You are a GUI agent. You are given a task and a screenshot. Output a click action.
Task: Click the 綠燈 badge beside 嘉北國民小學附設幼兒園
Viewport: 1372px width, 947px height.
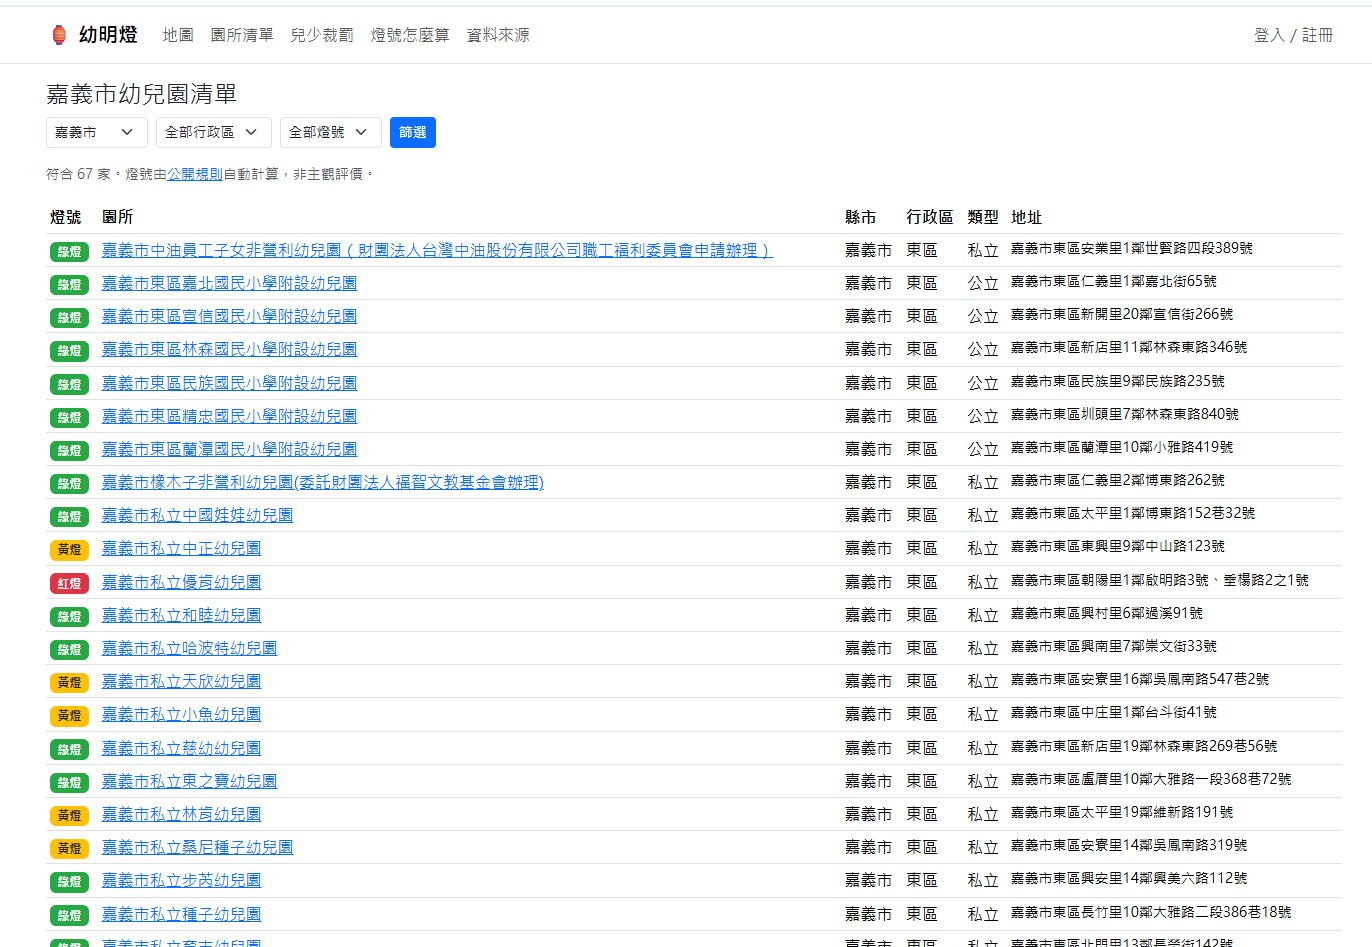(70, 285)
